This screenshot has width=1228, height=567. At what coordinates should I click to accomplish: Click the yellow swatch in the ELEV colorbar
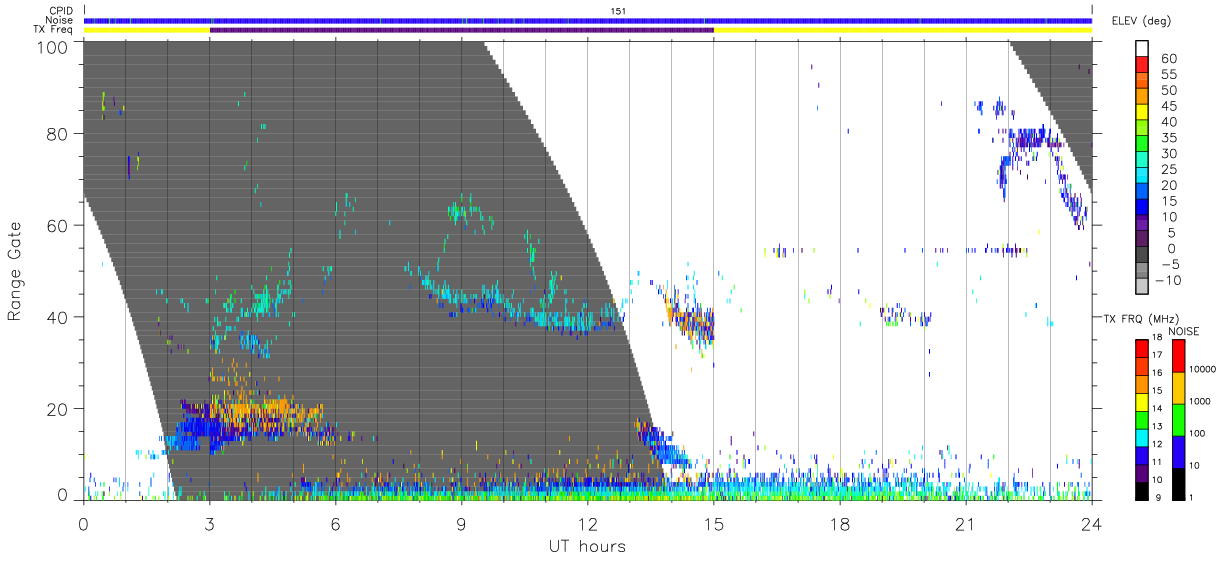1142,113
